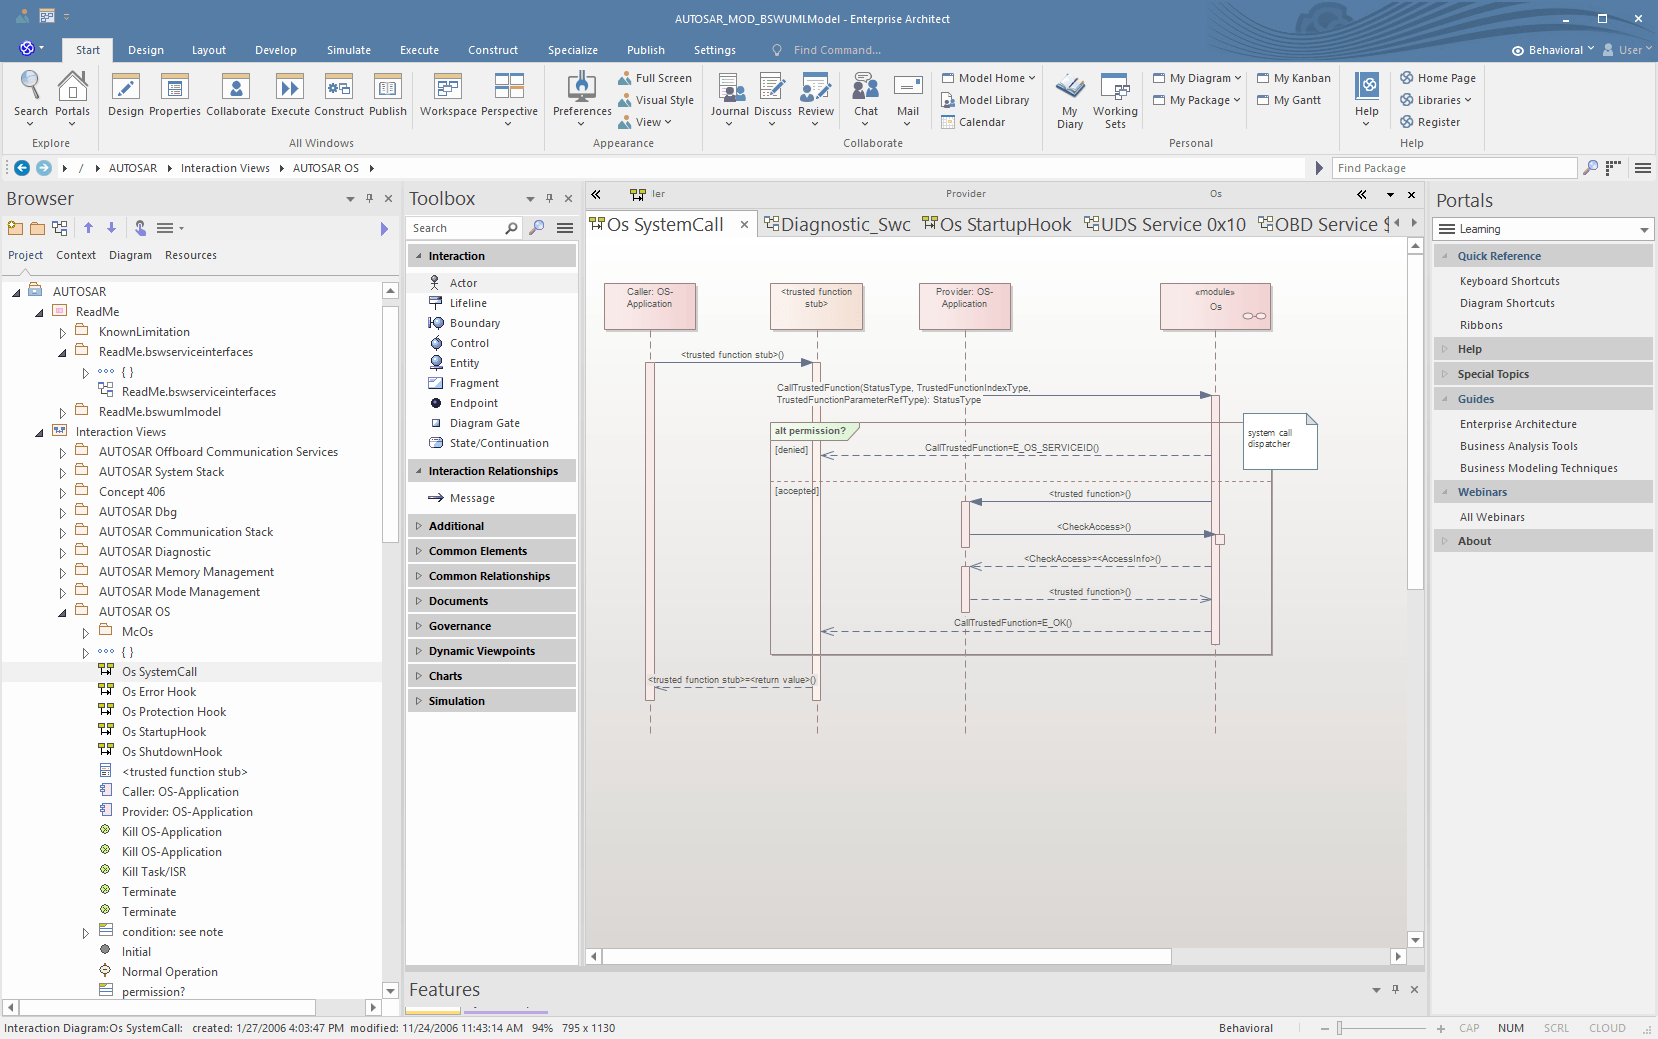The height and width of the screenshot is (1039, 1658).
Task: Open My Kanban
Action: [x=1294, y=78]
